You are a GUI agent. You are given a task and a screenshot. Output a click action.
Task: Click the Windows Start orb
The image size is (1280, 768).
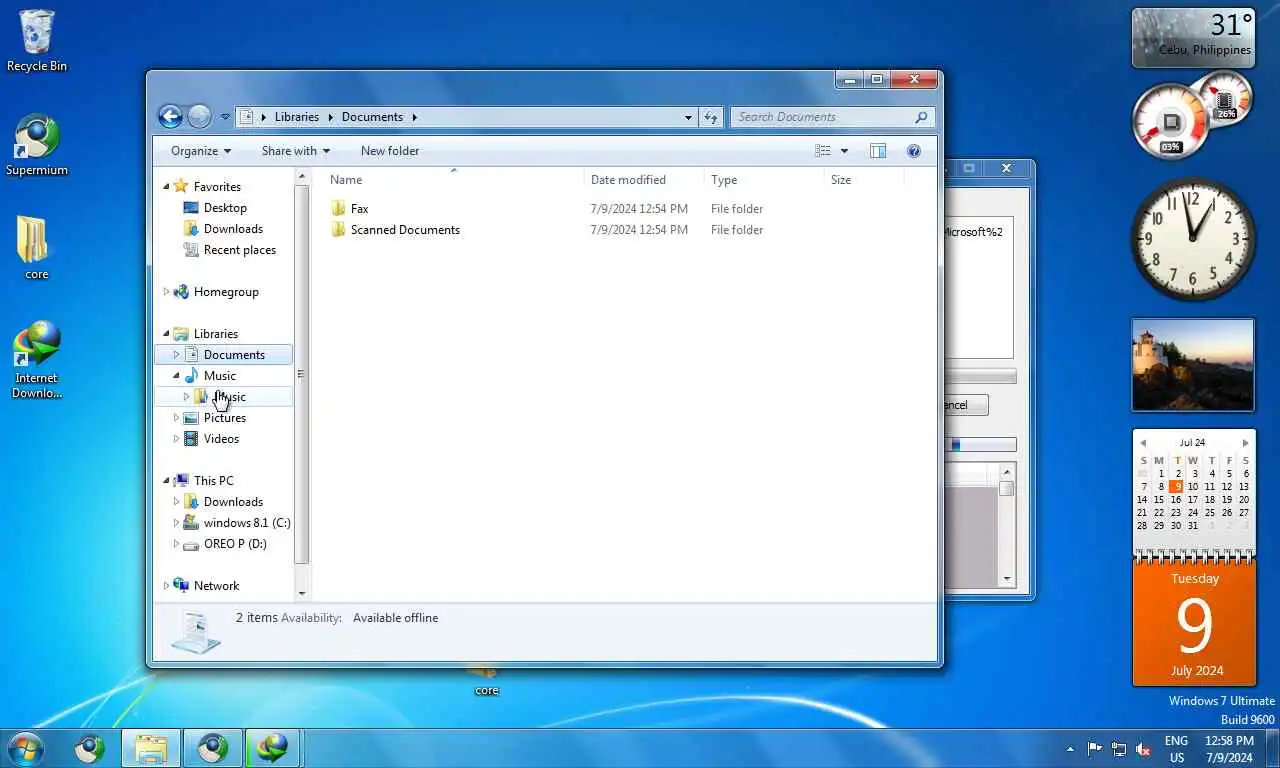(25, 748)
